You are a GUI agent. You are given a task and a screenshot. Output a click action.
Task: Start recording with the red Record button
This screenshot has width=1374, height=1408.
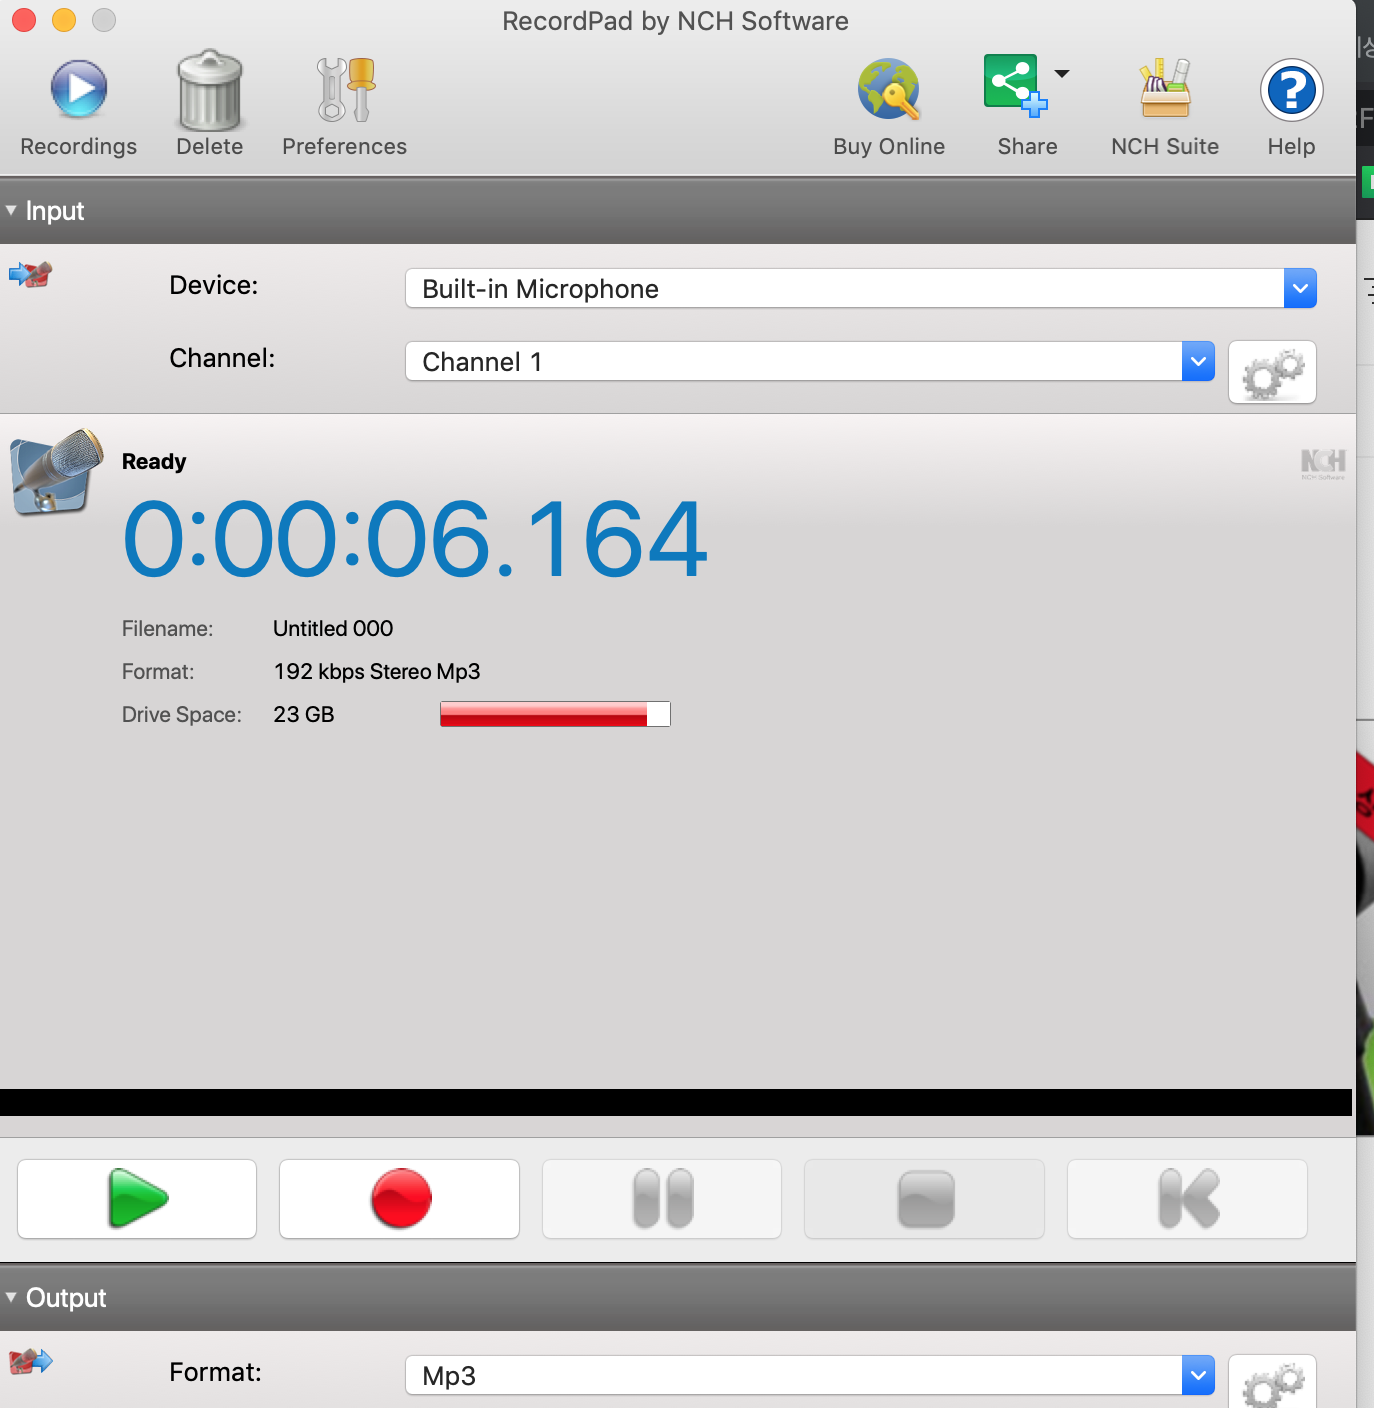pyautogui.click(x=399, y=1199)
